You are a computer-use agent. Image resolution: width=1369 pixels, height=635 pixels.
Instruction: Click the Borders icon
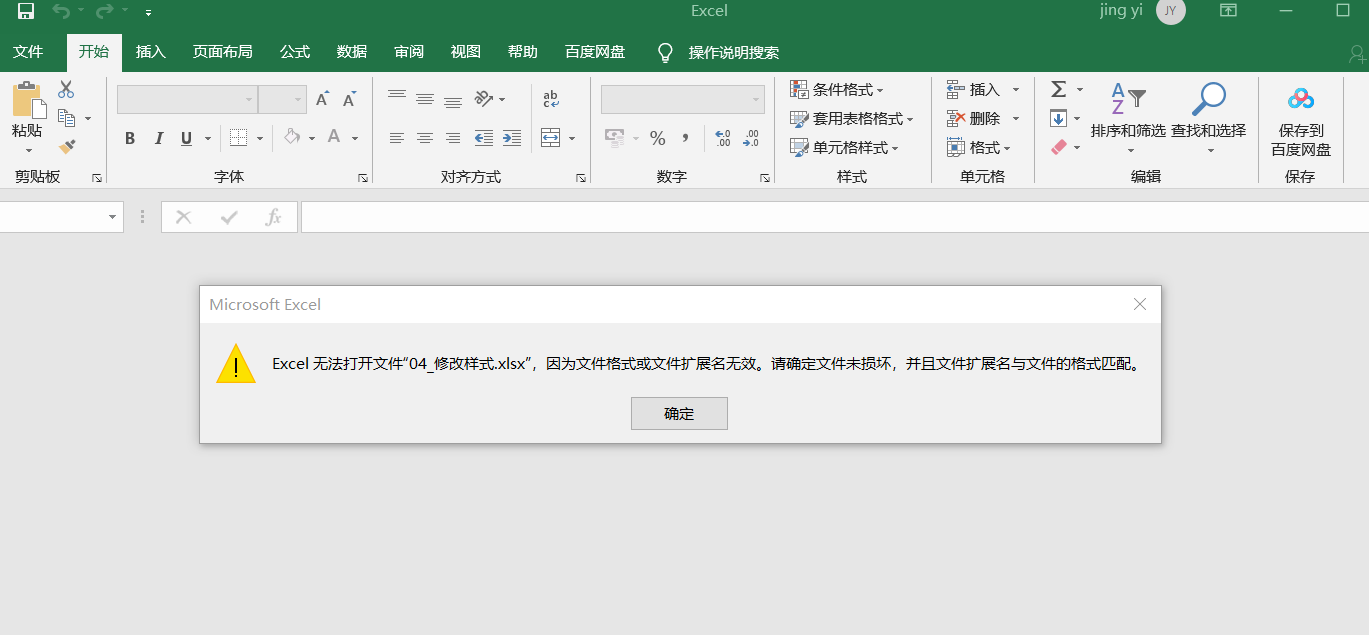tap(238, 138)
